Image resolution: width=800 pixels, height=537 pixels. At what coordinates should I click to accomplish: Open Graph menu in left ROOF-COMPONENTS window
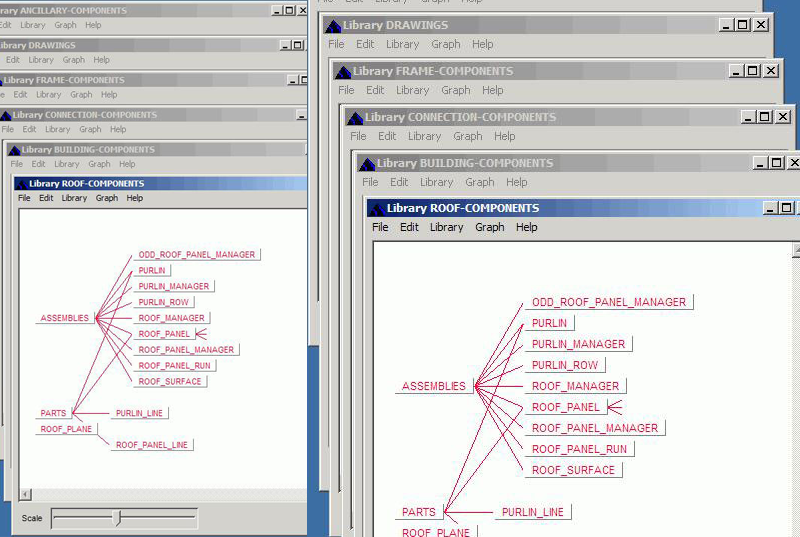pyautogui.click(x=107, y=198)
